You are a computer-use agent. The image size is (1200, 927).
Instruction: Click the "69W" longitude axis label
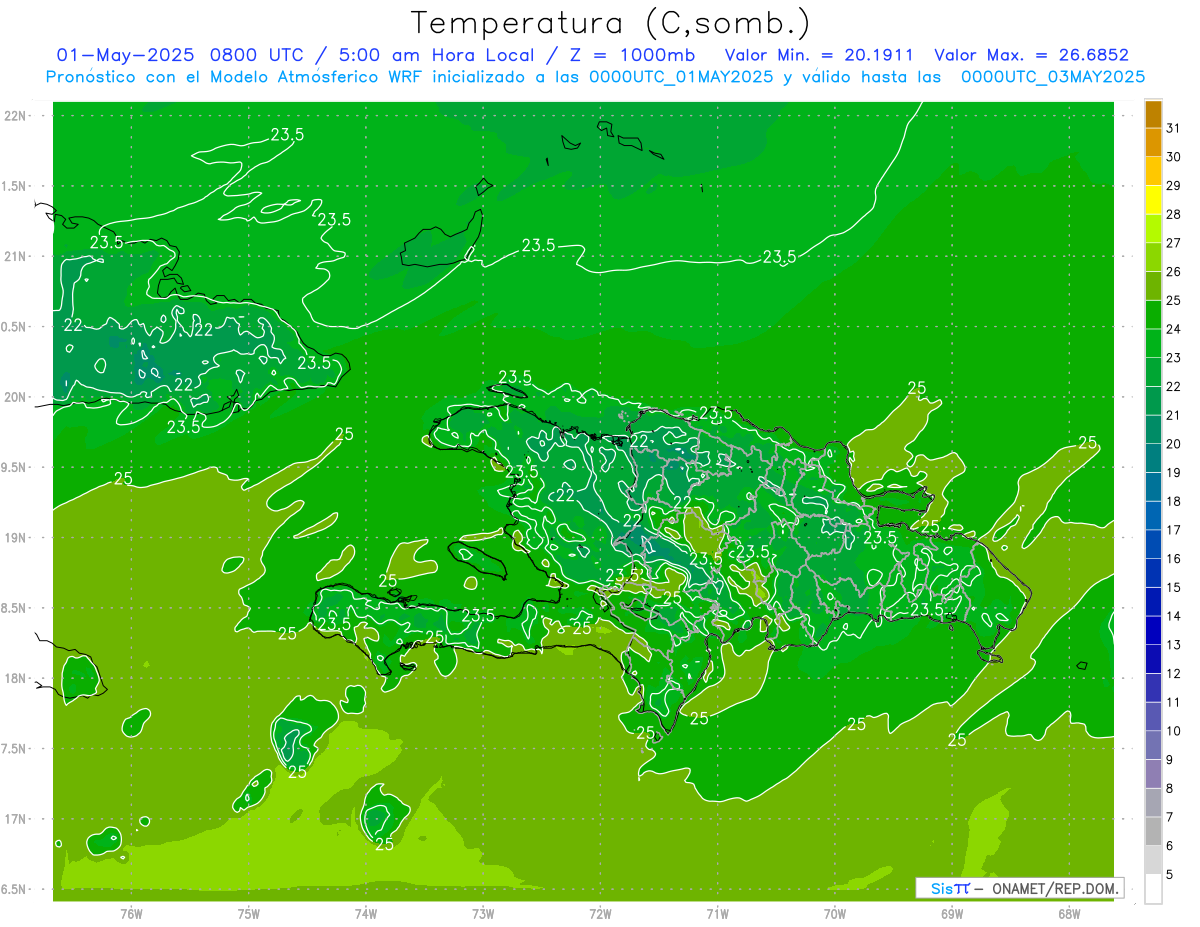click(951, 912)
